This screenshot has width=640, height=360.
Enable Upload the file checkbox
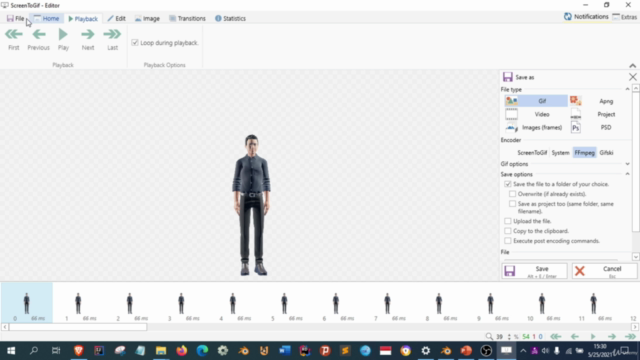coord(508,221)
